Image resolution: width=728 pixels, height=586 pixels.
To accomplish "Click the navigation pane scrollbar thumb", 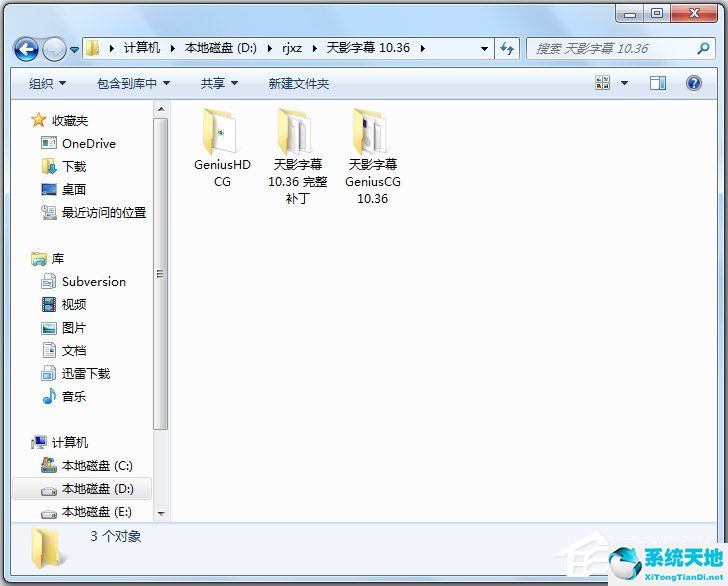I will point(161,274).
